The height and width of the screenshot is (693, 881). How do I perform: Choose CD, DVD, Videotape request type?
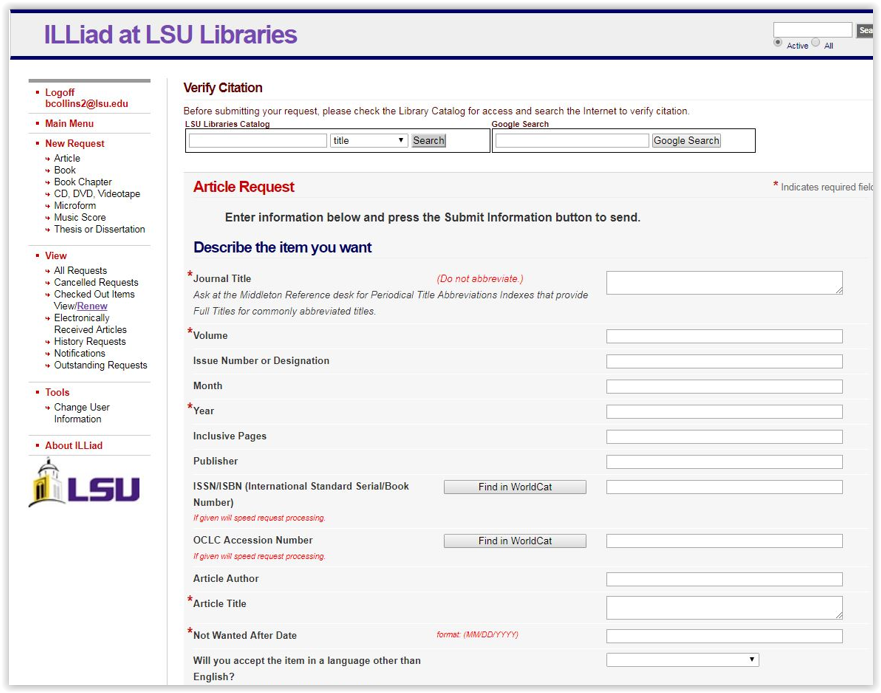[x=97, y=194]
